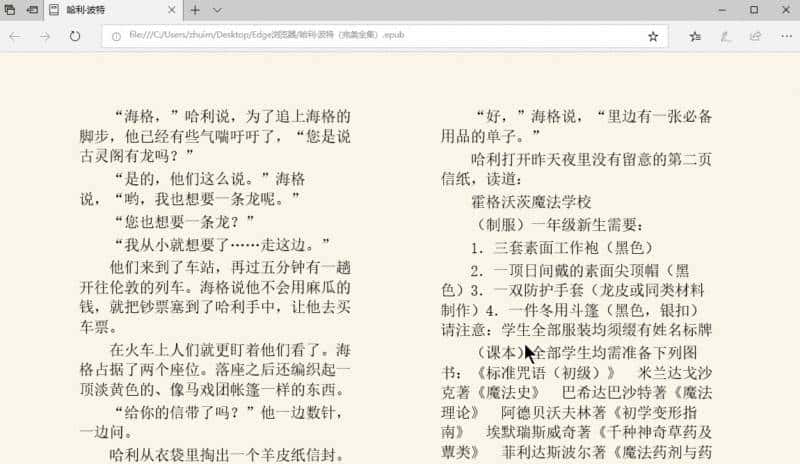
Task: Click the text “给你的信带了吗？”
Action: tap(184, 412)
